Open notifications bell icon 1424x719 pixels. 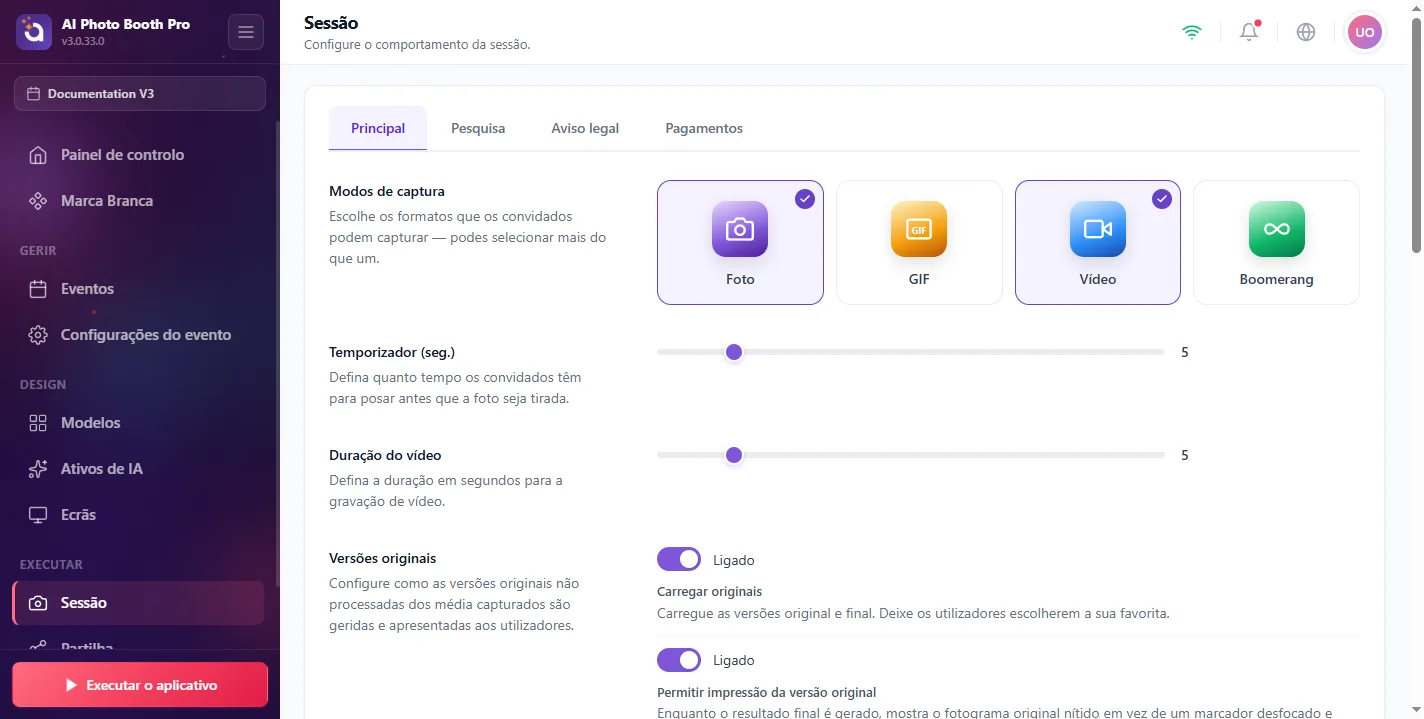[x=1249, y=32]
